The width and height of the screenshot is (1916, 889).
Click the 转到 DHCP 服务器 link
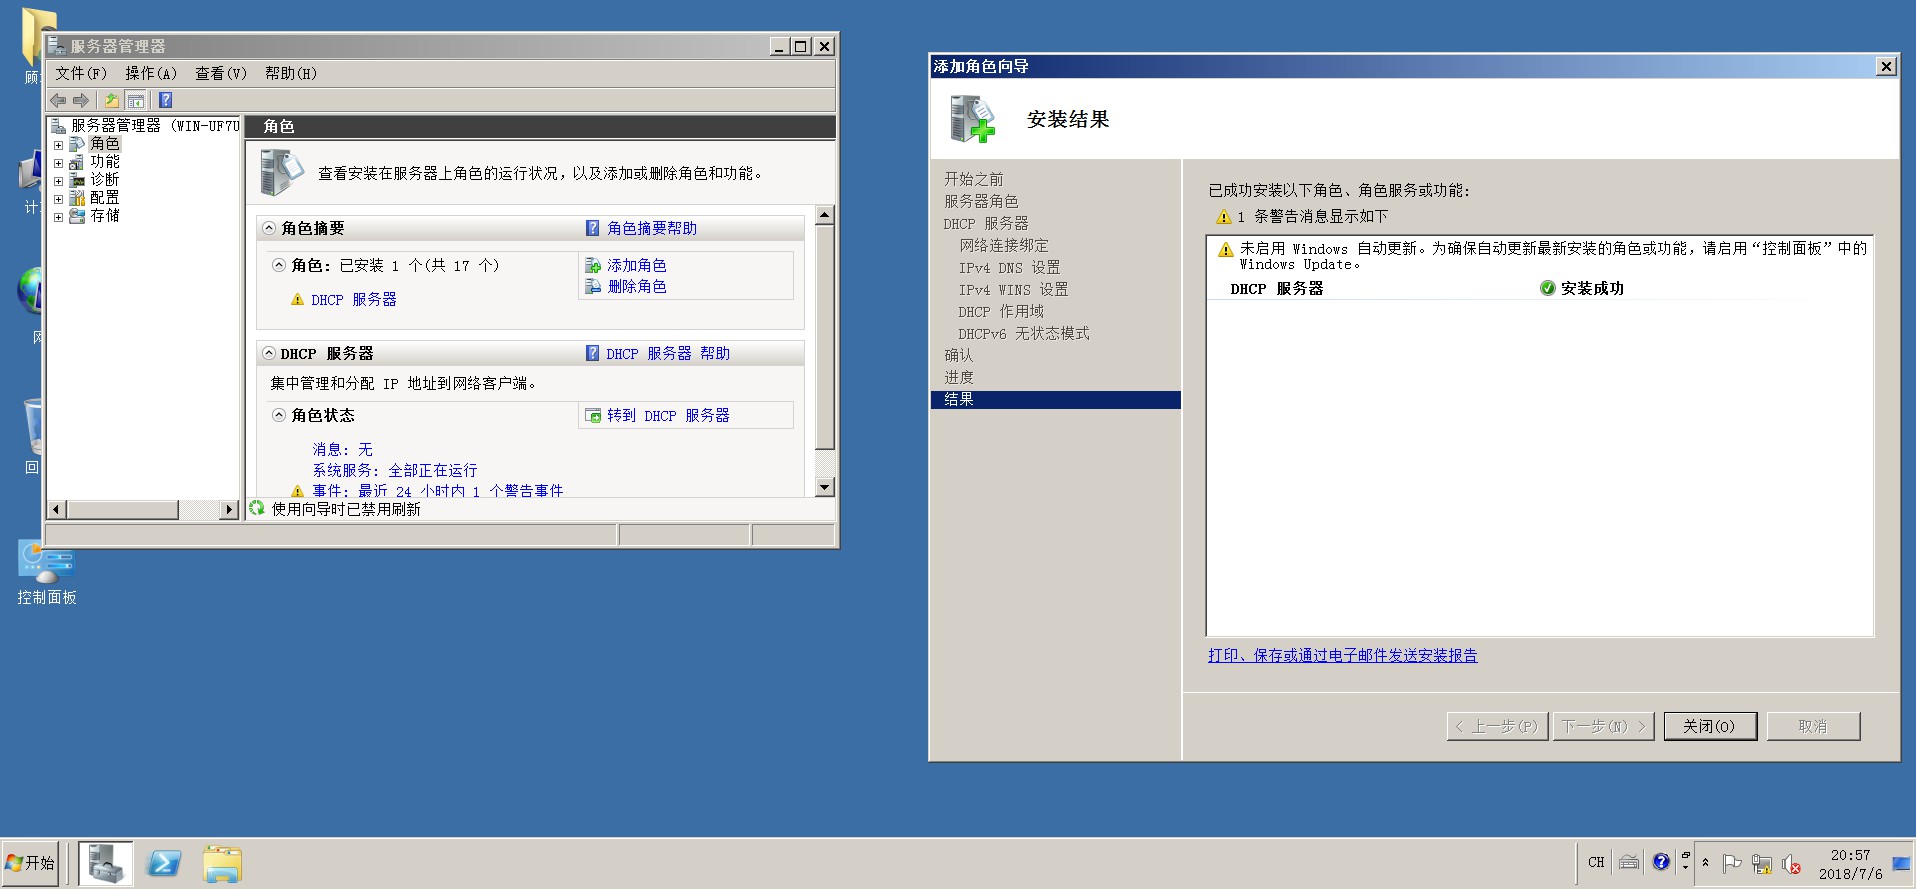(668, 415)
